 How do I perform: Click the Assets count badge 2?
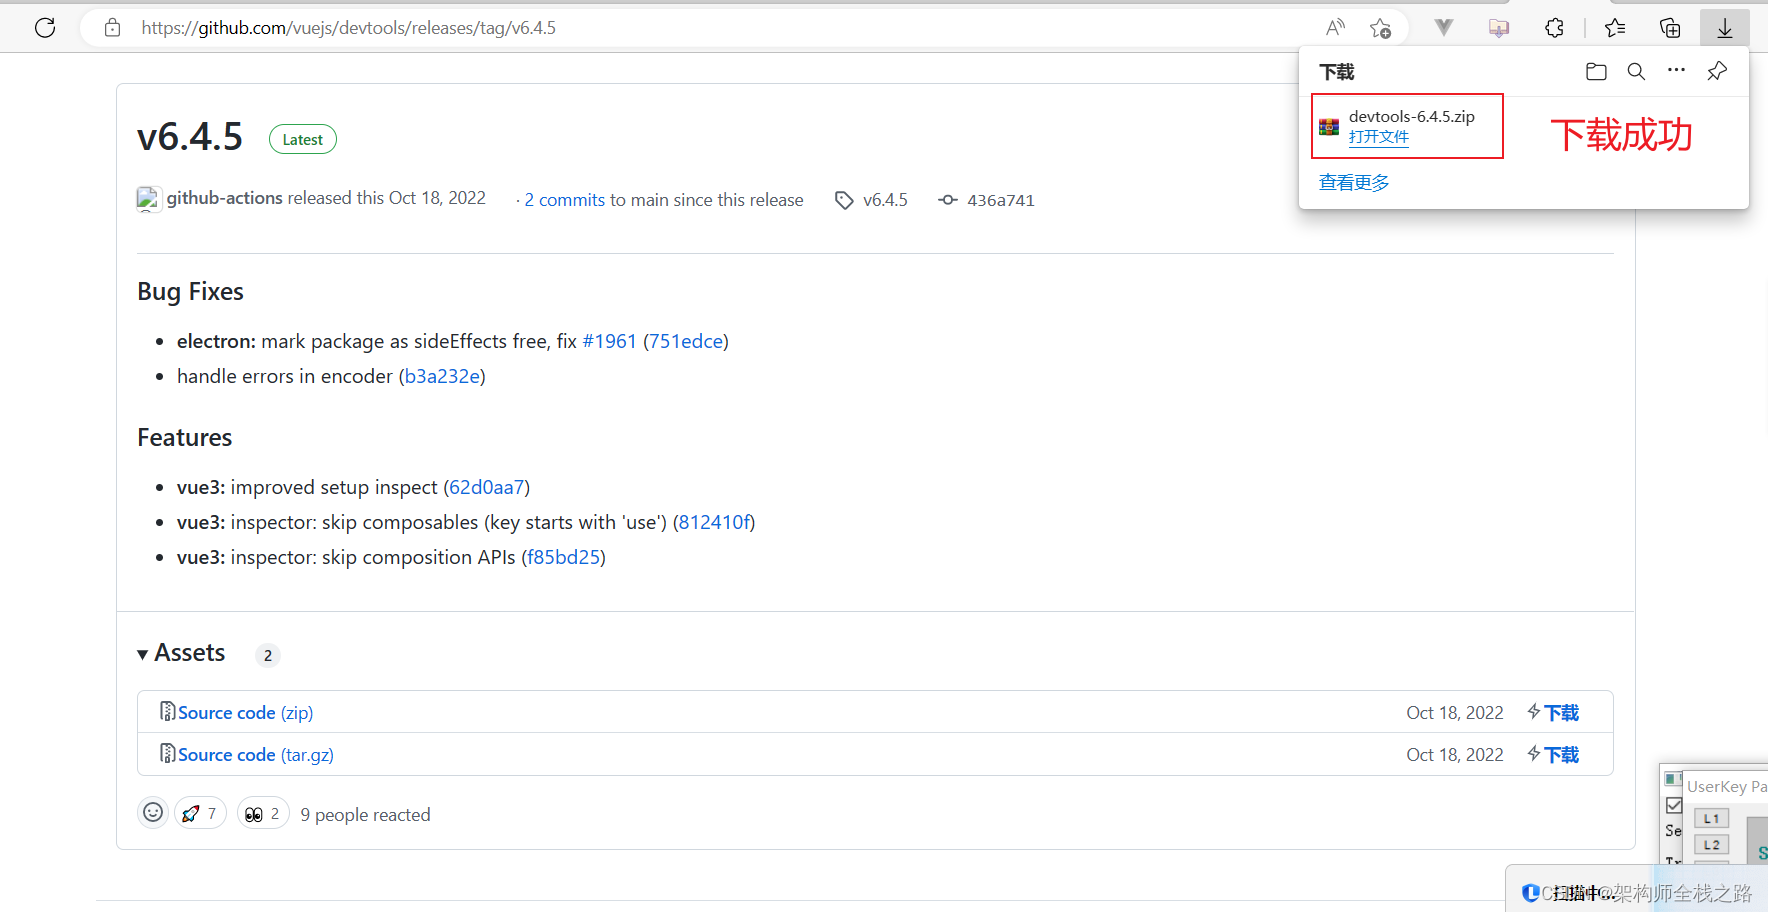click(x=268, y=655)
